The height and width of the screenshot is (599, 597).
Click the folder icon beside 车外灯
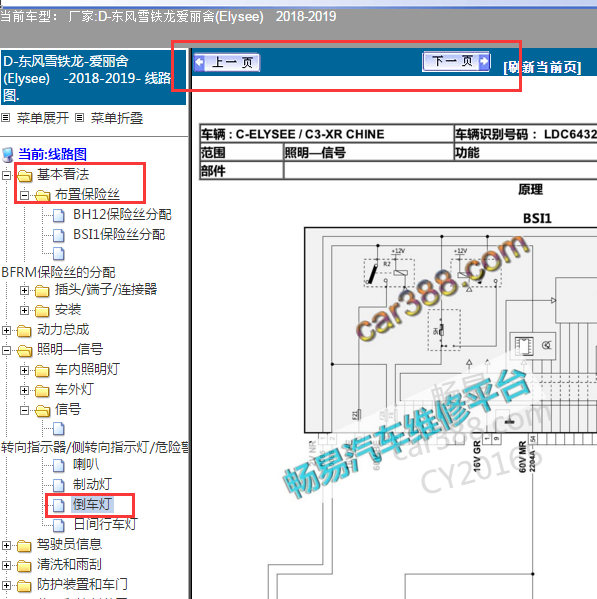42,390
